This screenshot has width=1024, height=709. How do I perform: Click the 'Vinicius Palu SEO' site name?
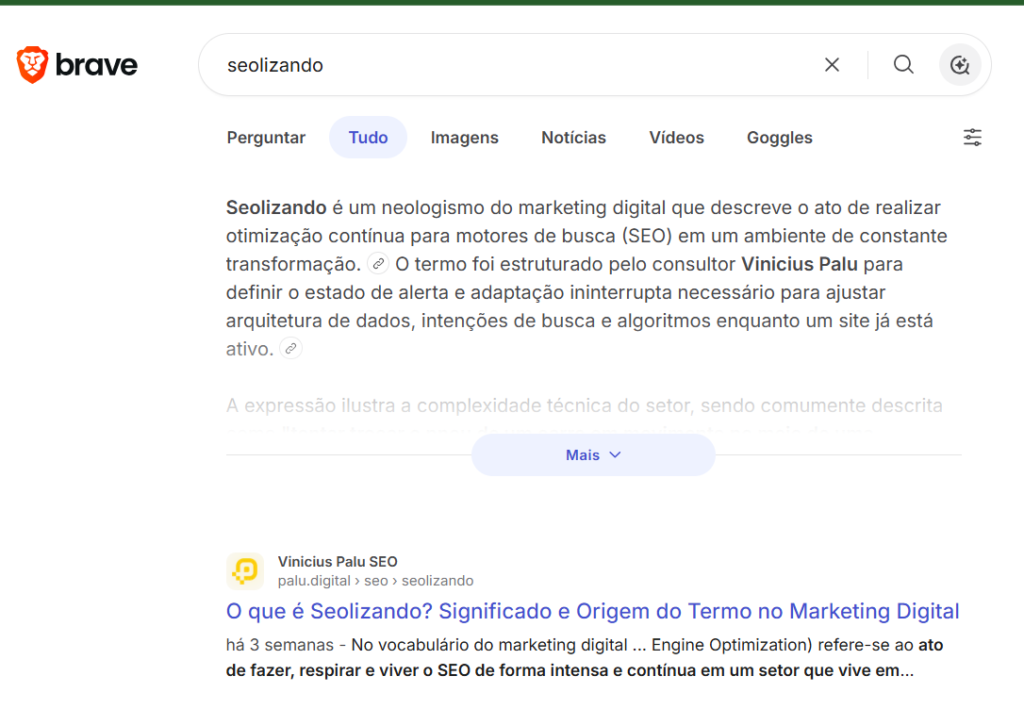(x=338, y=561)
